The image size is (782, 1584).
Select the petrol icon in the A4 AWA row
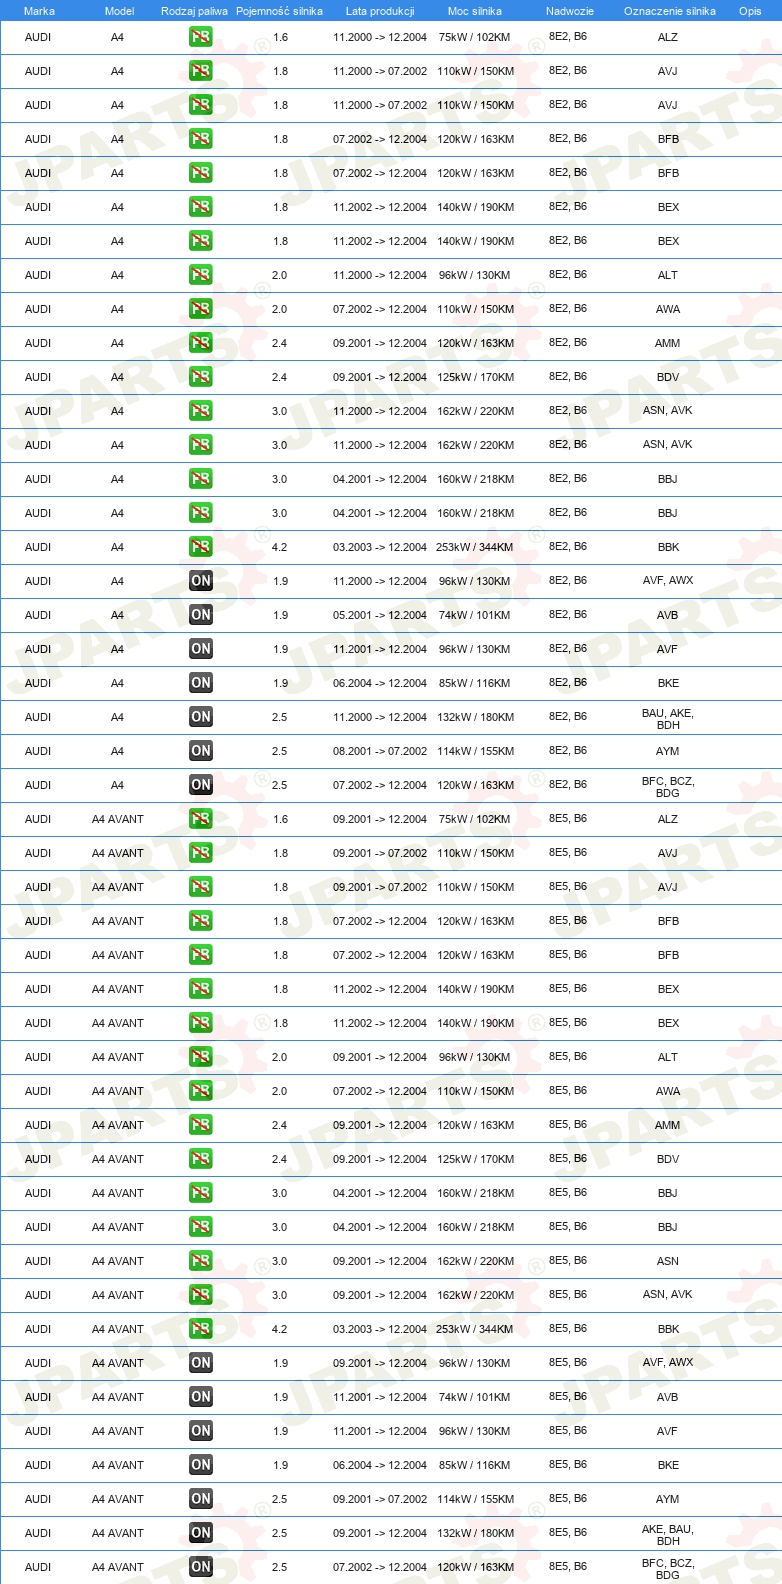(x=201, y=309)
